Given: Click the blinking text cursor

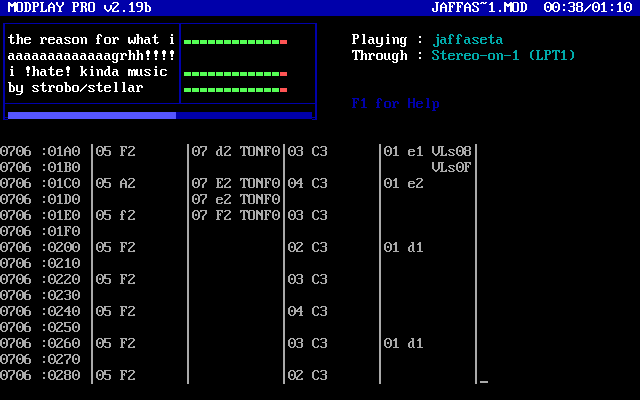Looking at the screenshot, I should pos(483,381).
